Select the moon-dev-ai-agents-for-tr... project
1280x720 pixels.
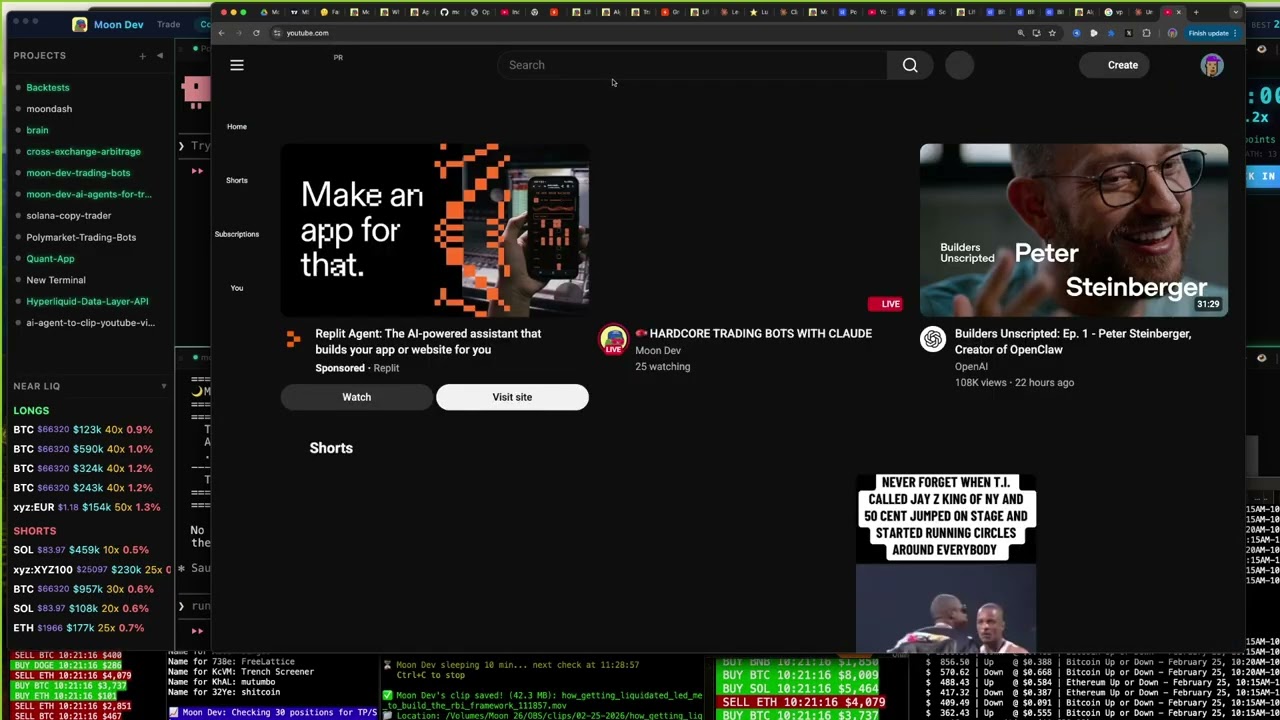[x=89, y=194]
